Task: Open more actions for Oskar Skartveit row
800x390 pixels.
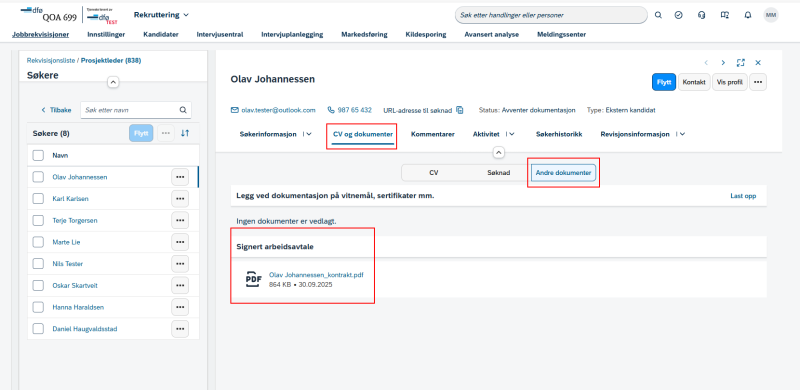Action: click(x=180, y=285)
